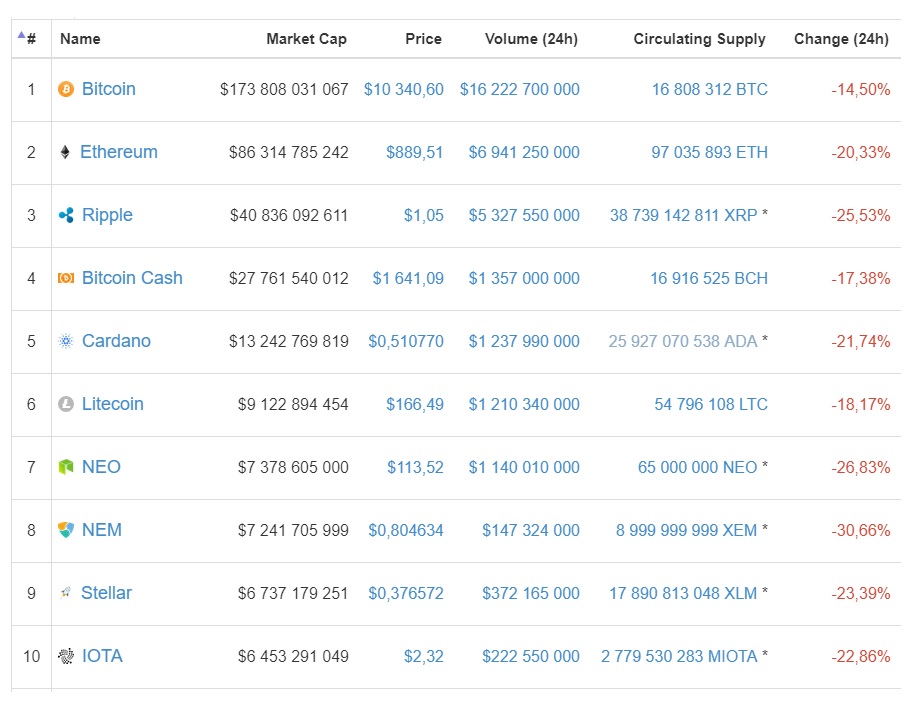Click IOTA price $2,32

tap(423, 656)
